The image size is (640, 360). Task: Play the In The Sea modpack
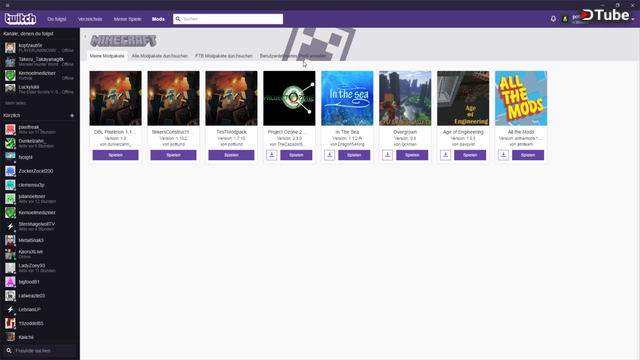pos(354,155)
